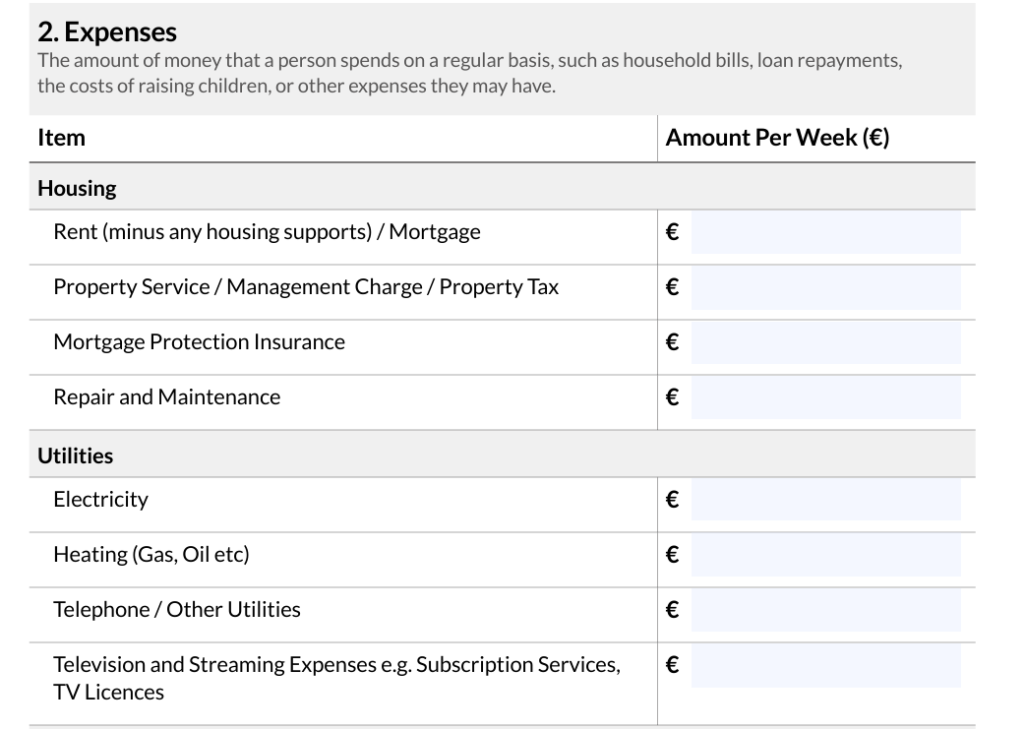Click the "Heating (Gas, Oil etc)" label
The width and height of the screenshot is (1024, 729).
pos(151,554)
